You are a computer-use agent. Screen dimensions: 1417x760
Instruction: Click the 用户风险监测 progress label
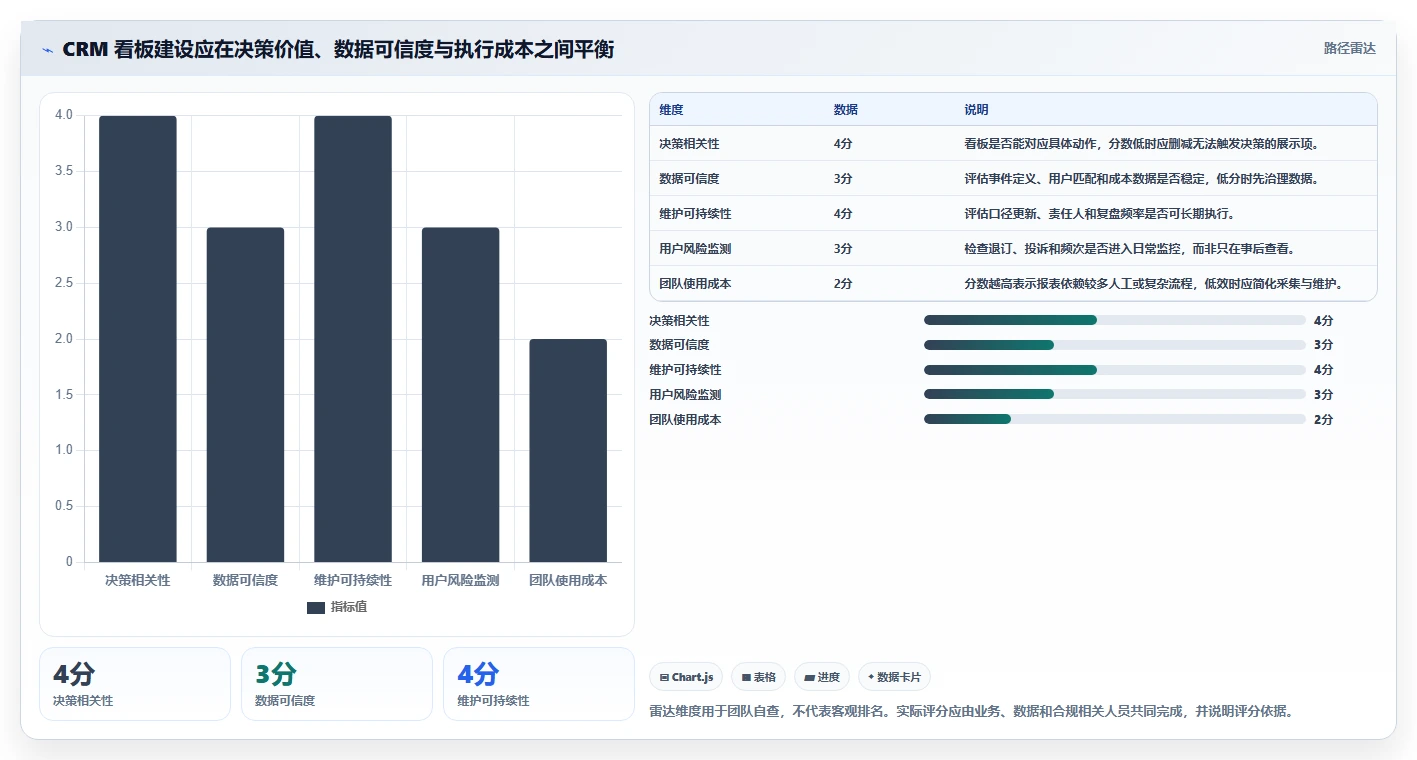click(686, 395)
